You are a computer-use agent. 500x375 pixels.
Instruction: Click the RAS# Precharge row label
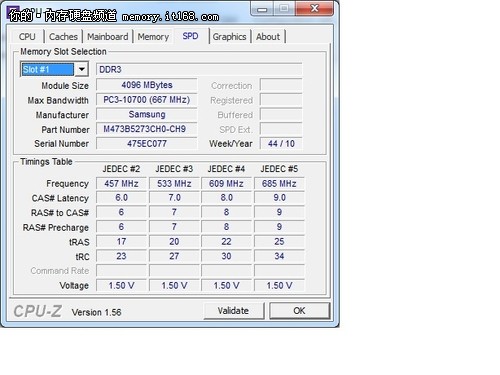[56, 228]
